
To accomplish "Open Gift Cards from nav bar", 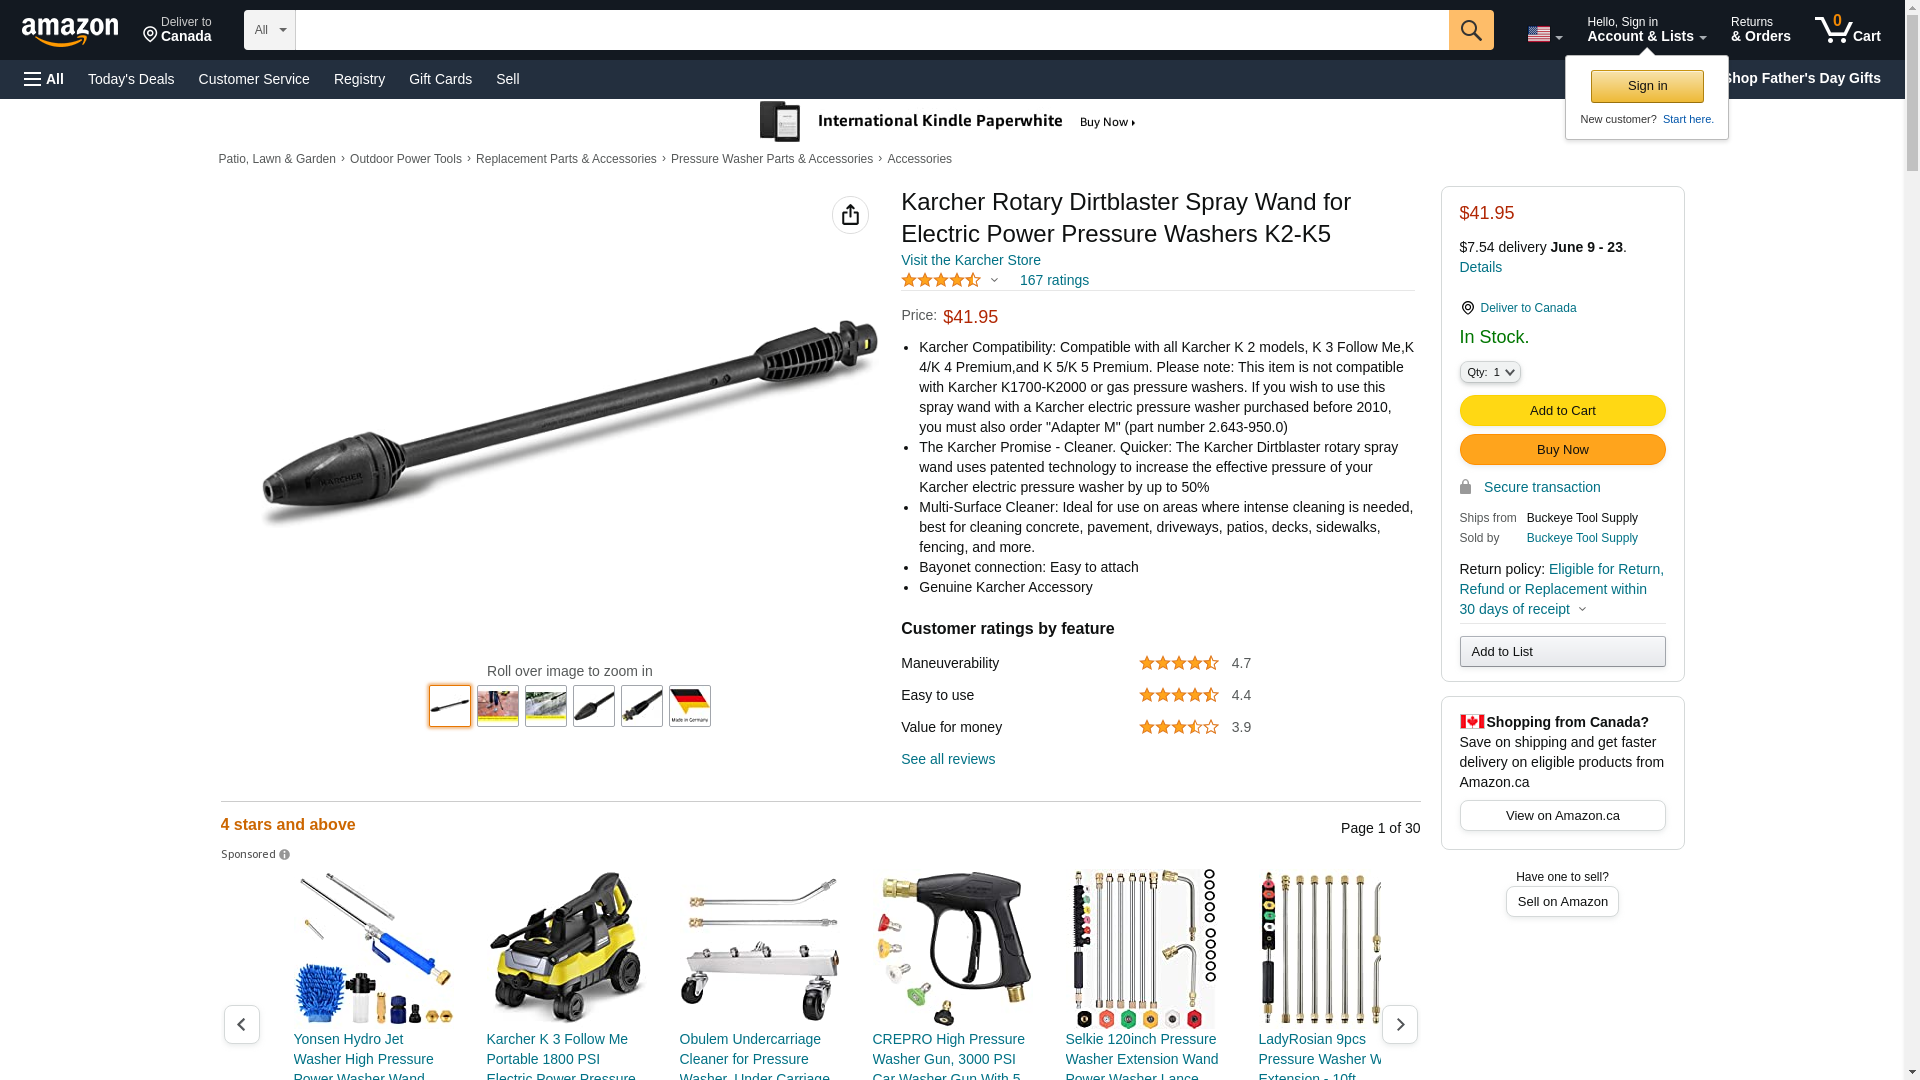I will (x=440, y=79).
